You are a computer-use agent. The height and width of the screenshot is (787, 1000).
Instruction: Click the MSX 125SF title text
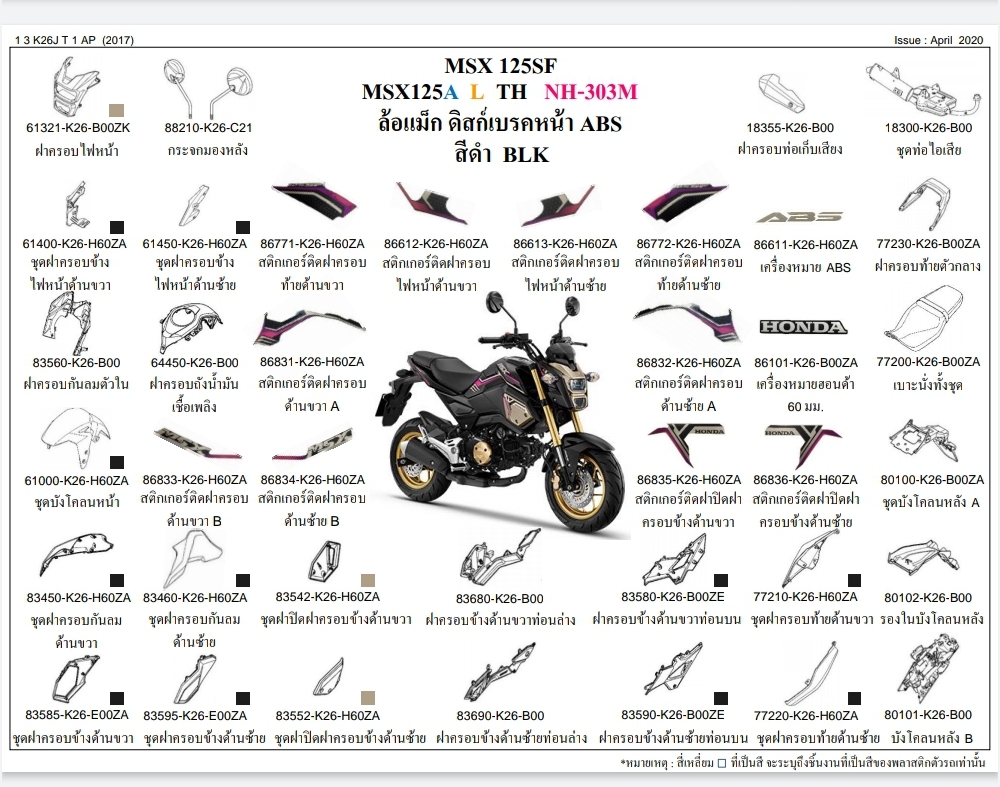pos(501,66)
